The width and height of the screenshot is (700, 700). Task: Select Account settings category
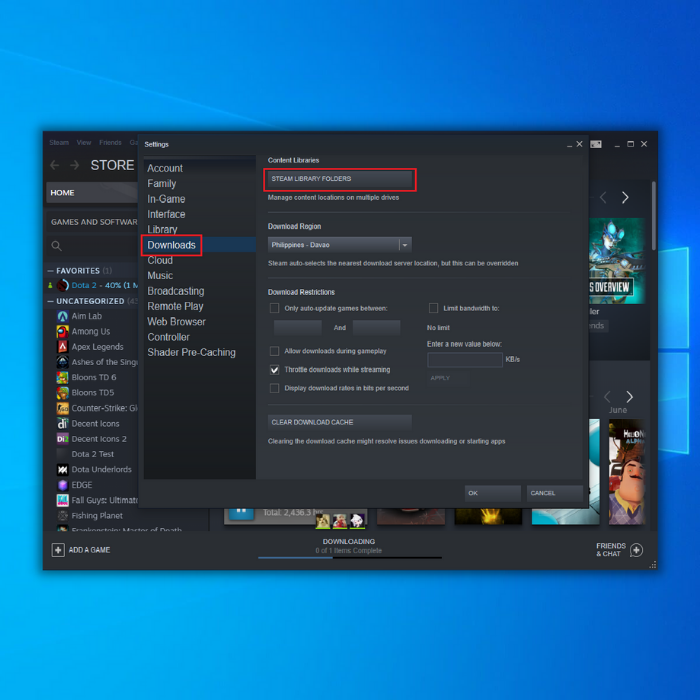[165, 168]
